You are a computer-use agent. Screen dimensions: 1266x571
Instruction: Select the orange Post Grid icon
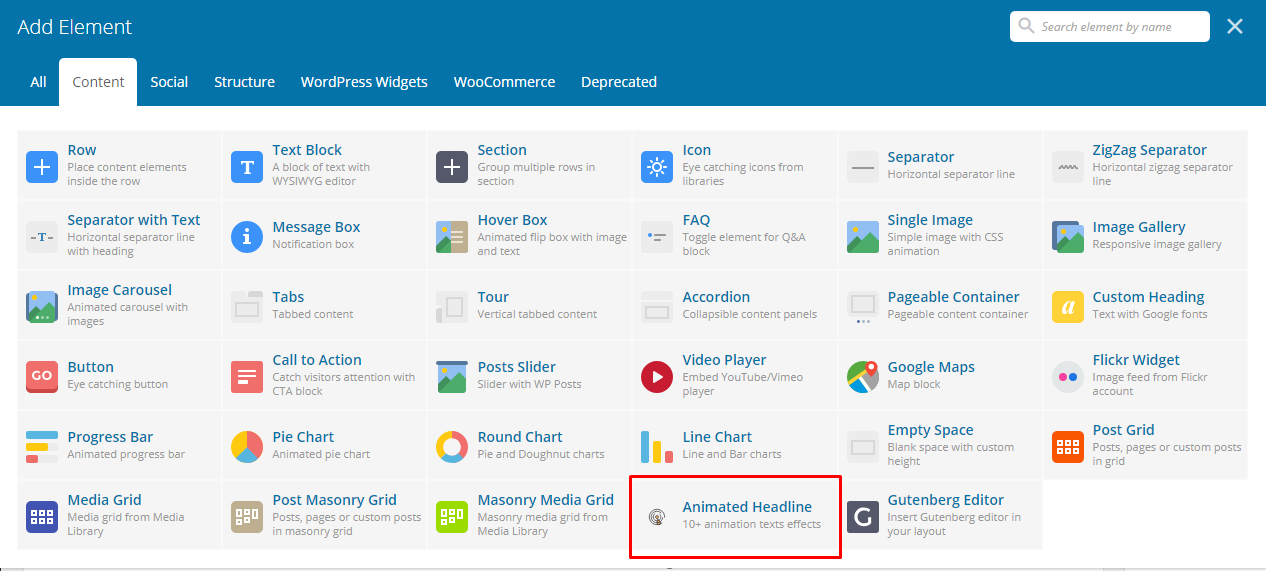[1068, 447]
